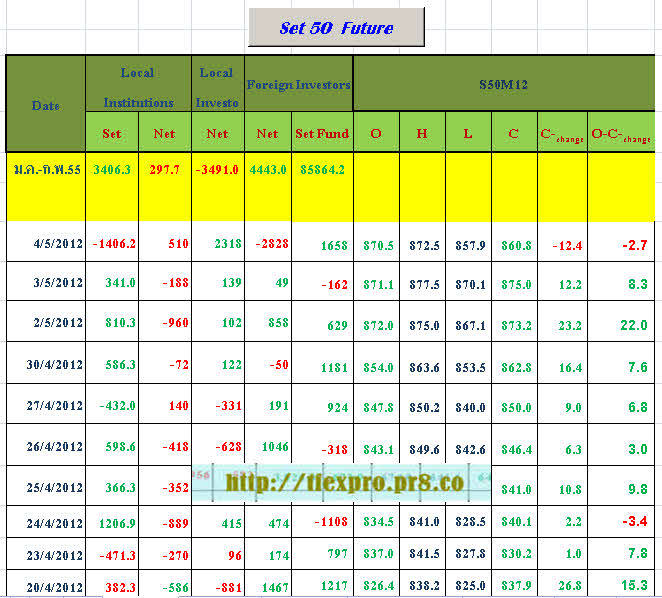Click the 4443.0 cell in yellow row
Screen dimensions: 662x598
click(267, 170)
